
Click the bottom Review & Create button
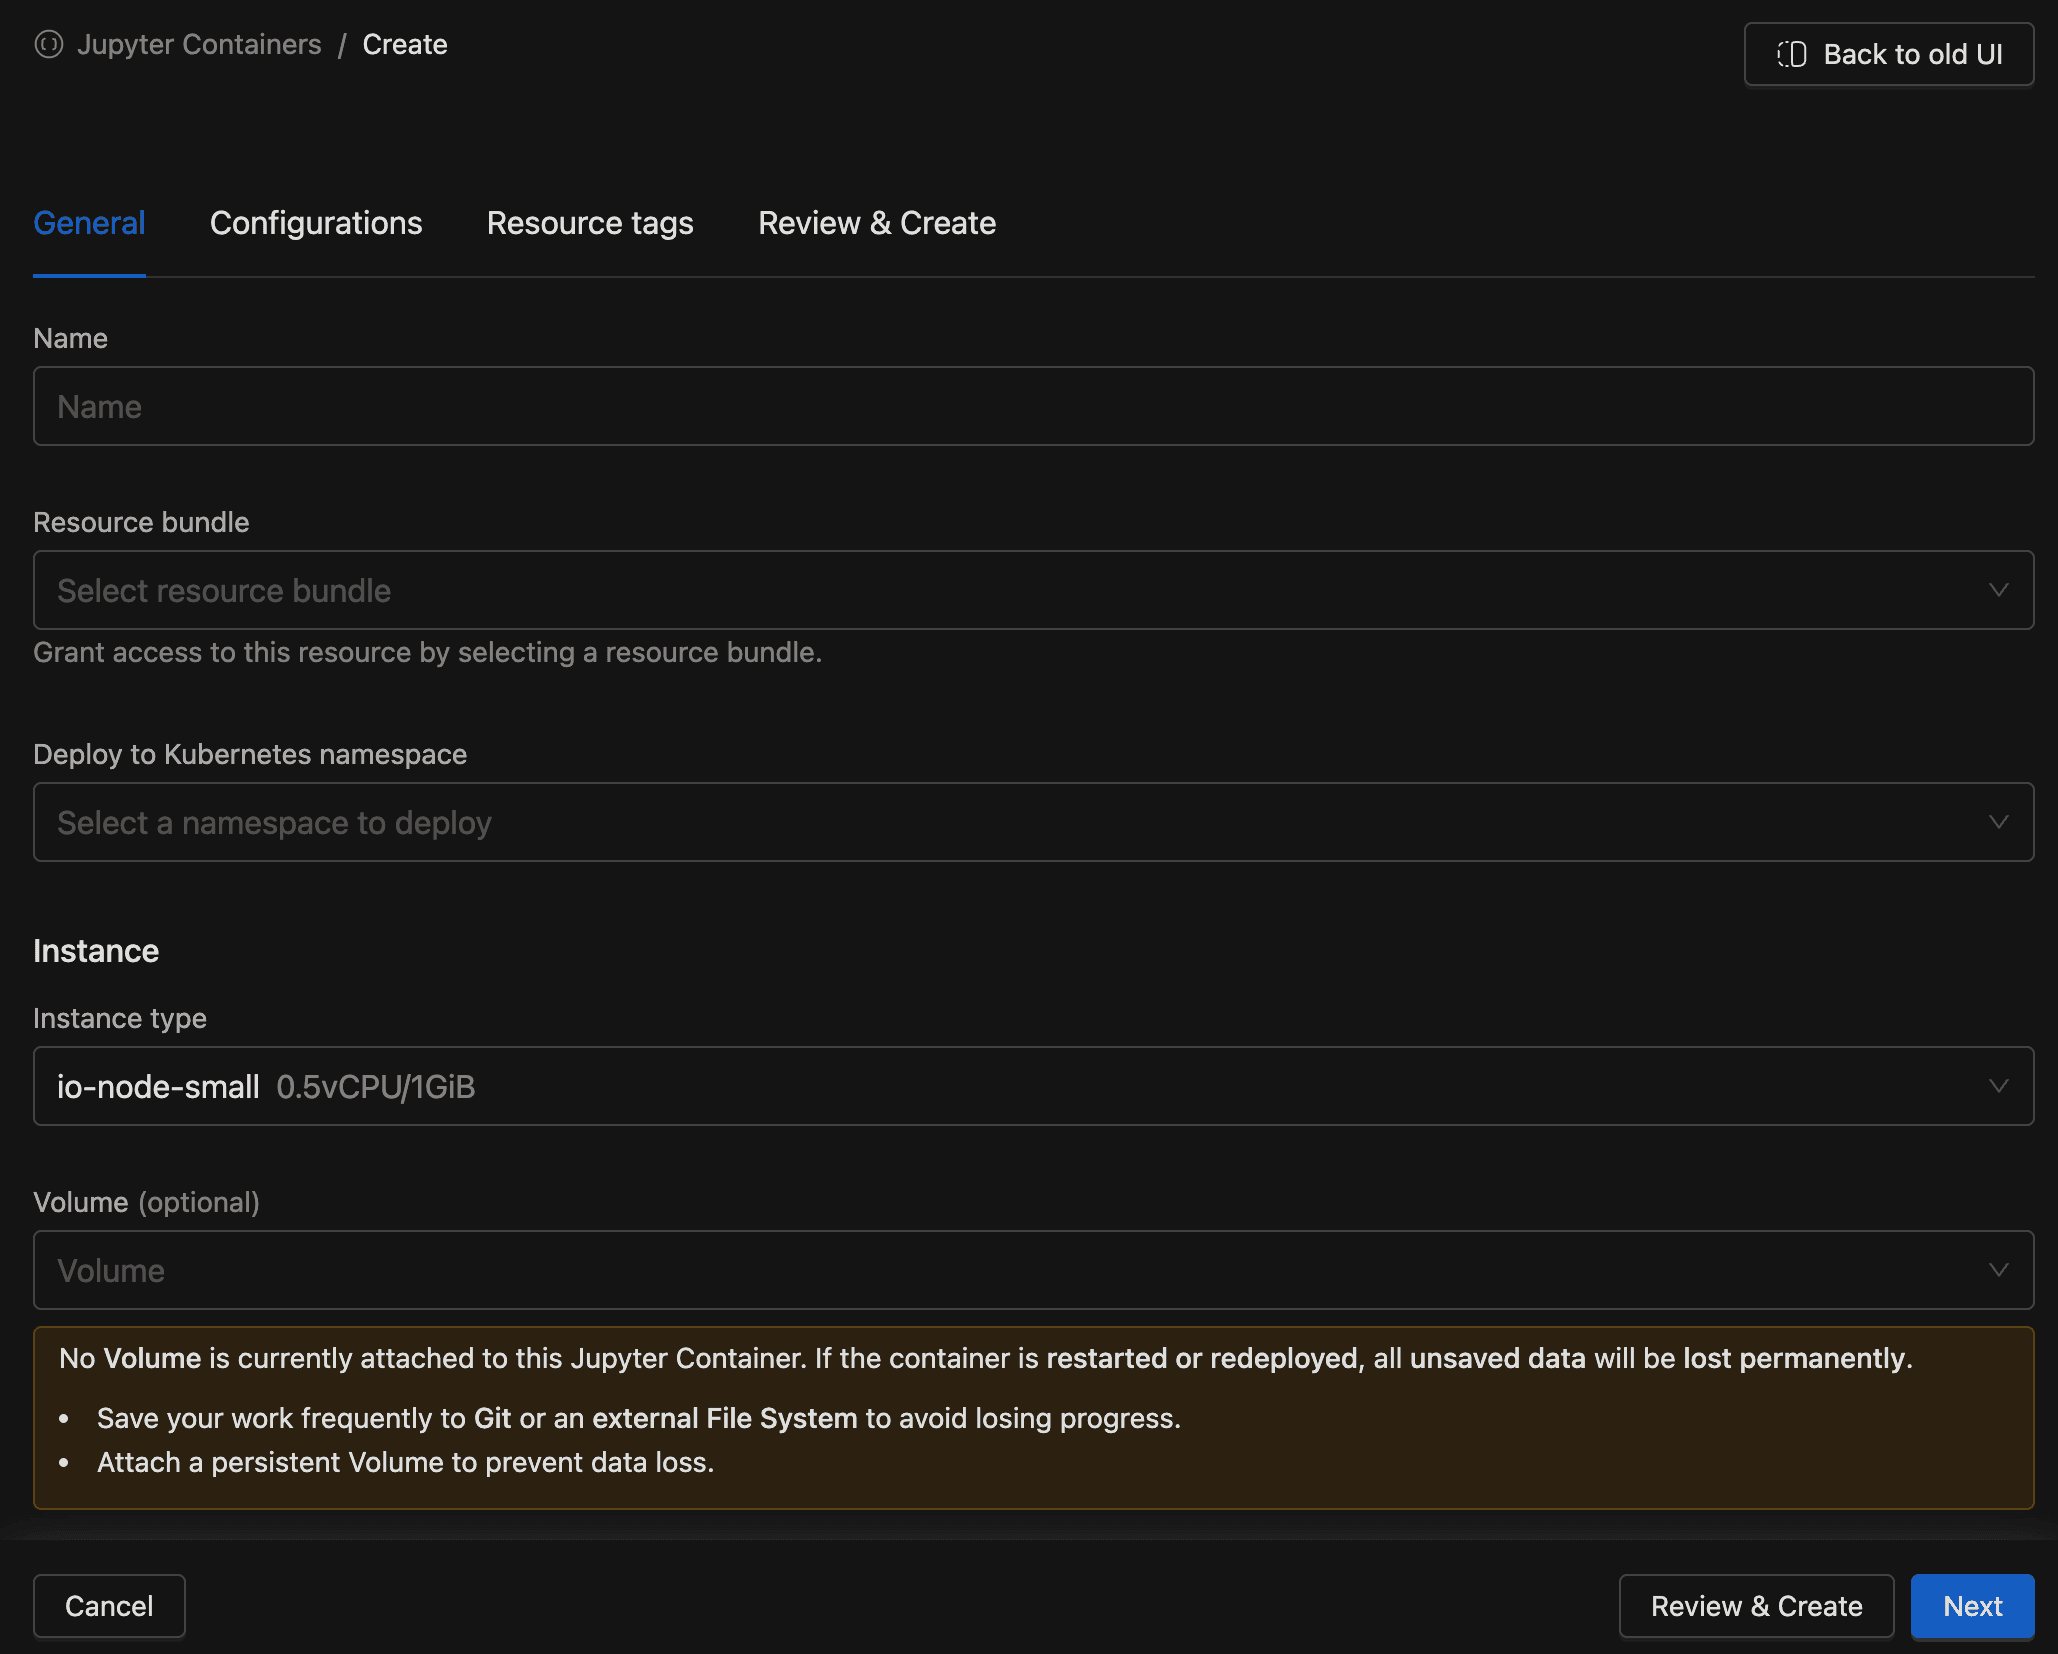1756,1606
